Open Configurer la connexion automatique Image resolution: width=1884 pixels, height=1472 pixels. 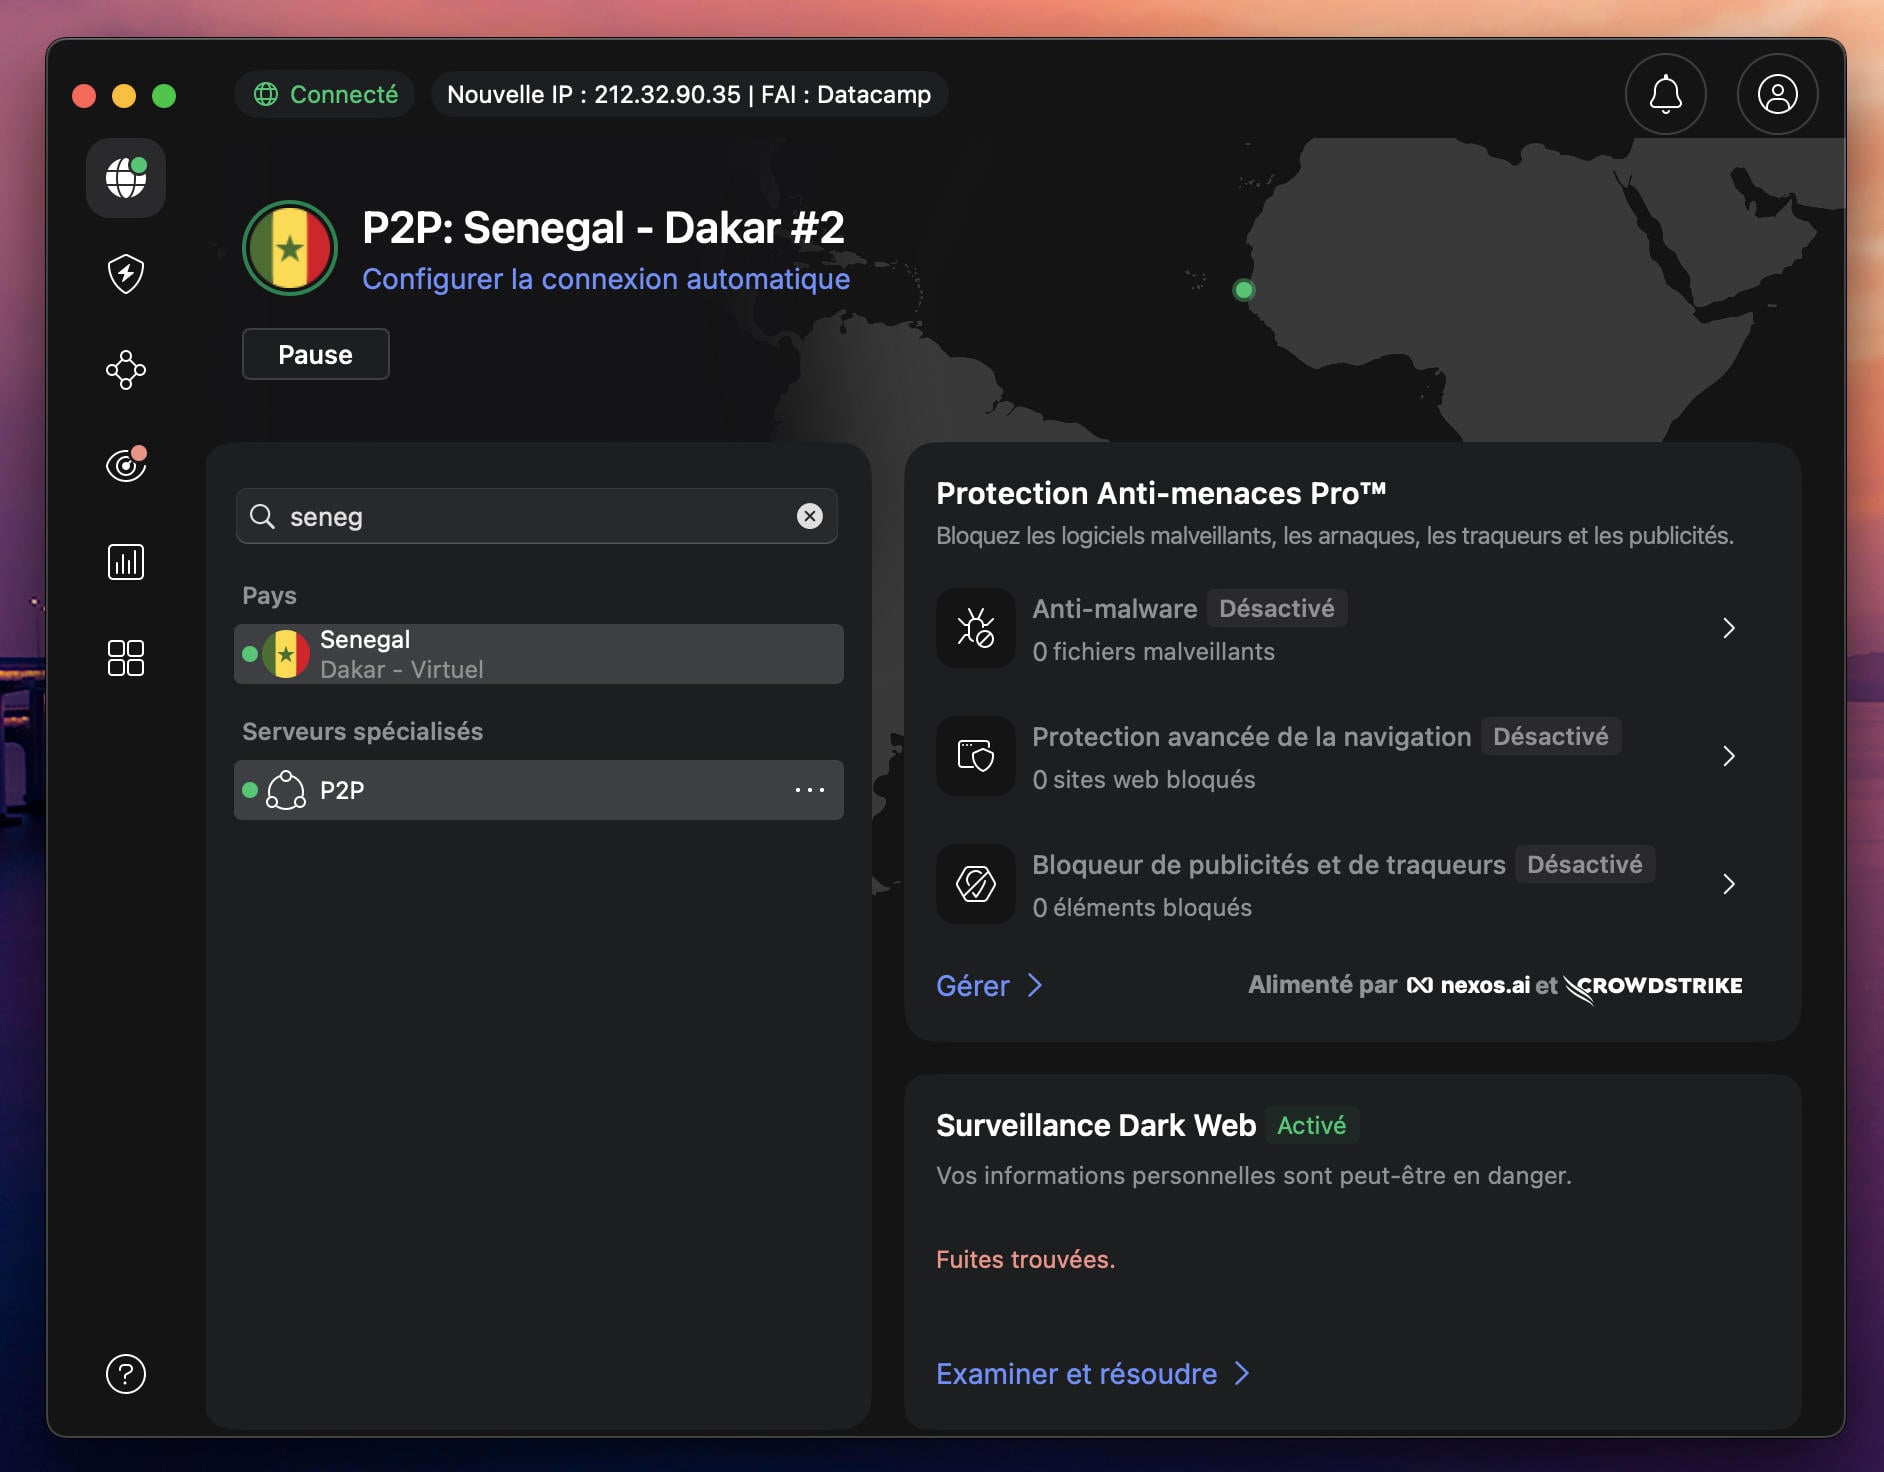pyautogui.click(x=604, y=280)
